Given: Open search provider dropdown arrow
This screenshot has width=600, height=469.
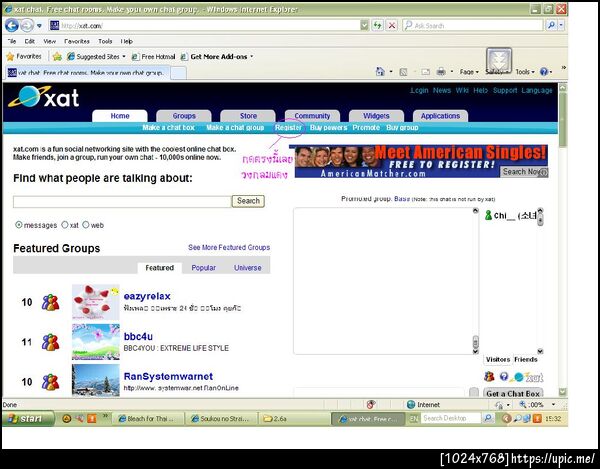Looking at the screenshot, I should point(561,26).
